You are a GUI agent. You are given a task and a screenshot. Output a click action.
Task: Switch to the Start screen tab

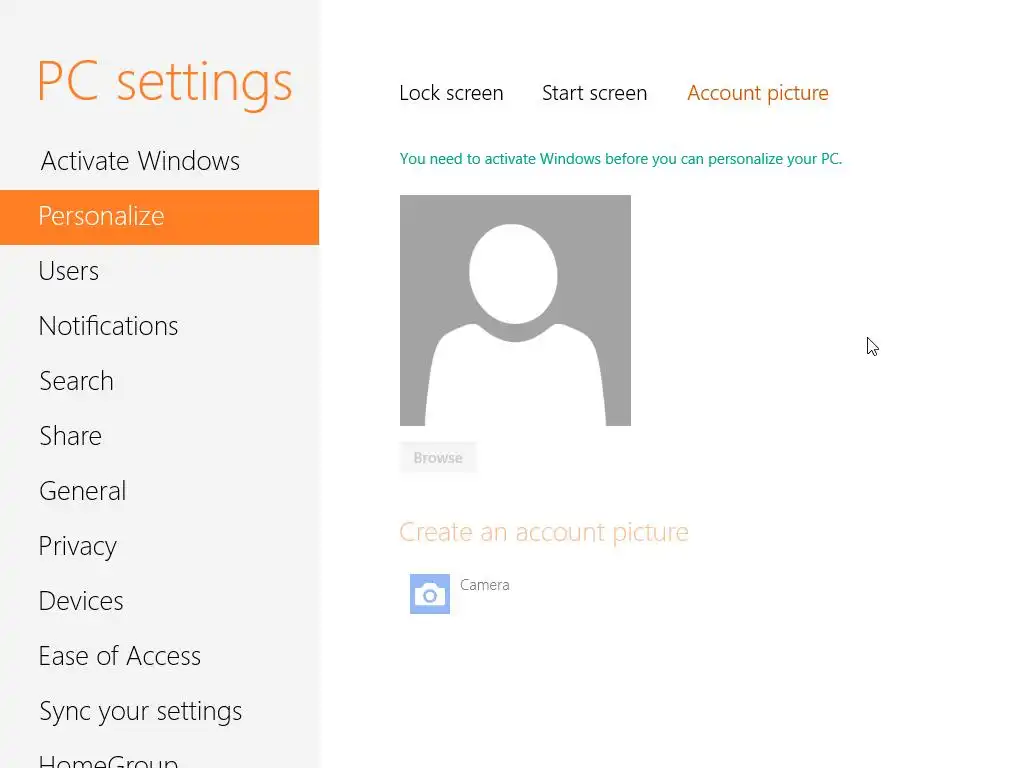pos(594,93)
